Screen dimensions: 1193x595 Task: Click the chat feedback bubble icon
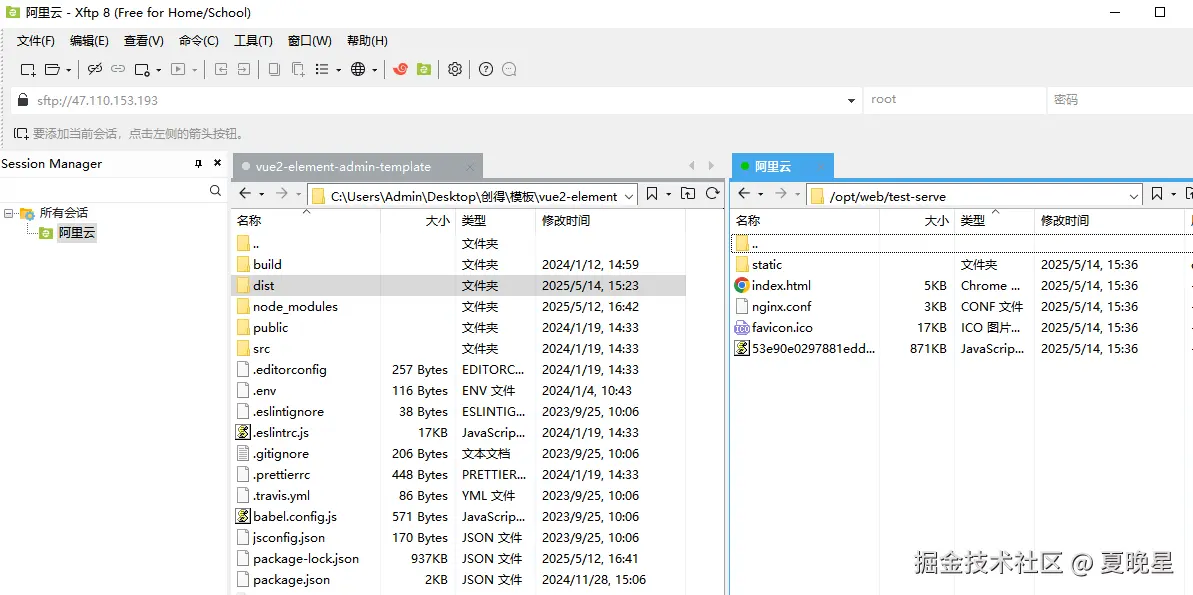point(510,69)
